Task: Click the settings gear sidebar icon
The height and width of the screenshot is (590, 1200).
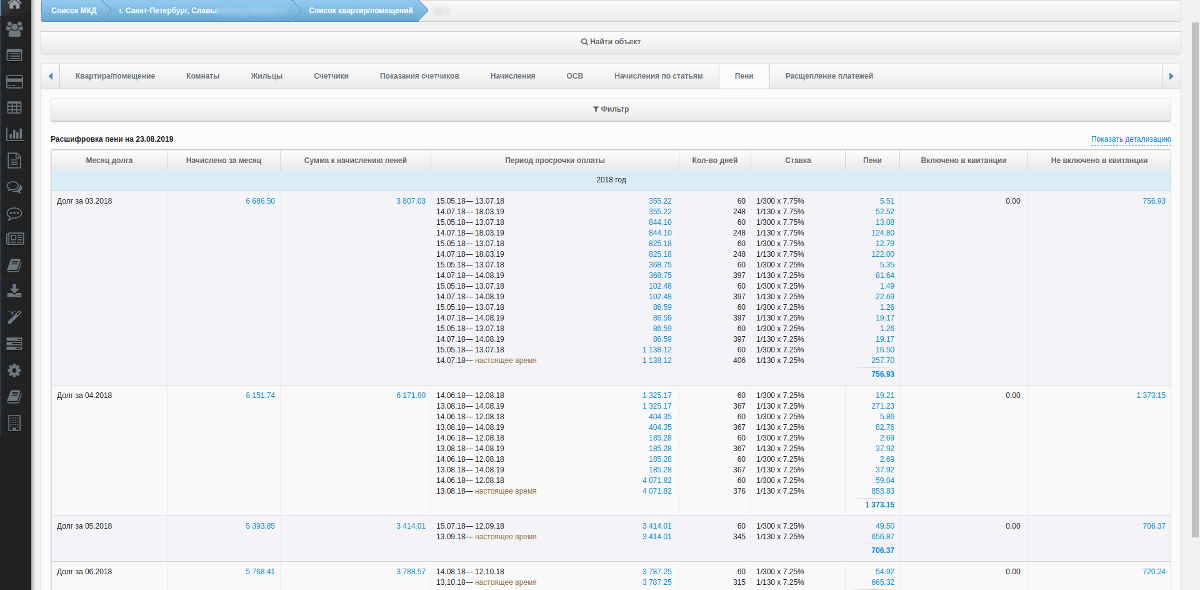Action: pyautogui.click(x=14, y=370)
